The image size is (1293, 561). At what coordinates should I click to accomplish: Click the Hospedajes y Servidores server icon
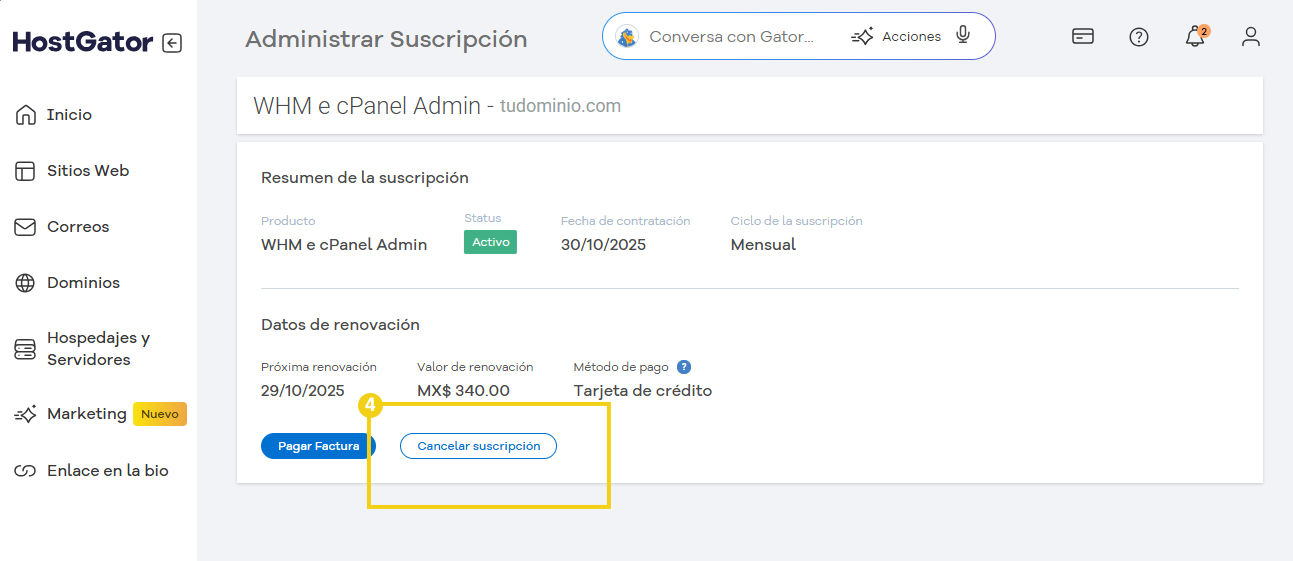point(26,349)
